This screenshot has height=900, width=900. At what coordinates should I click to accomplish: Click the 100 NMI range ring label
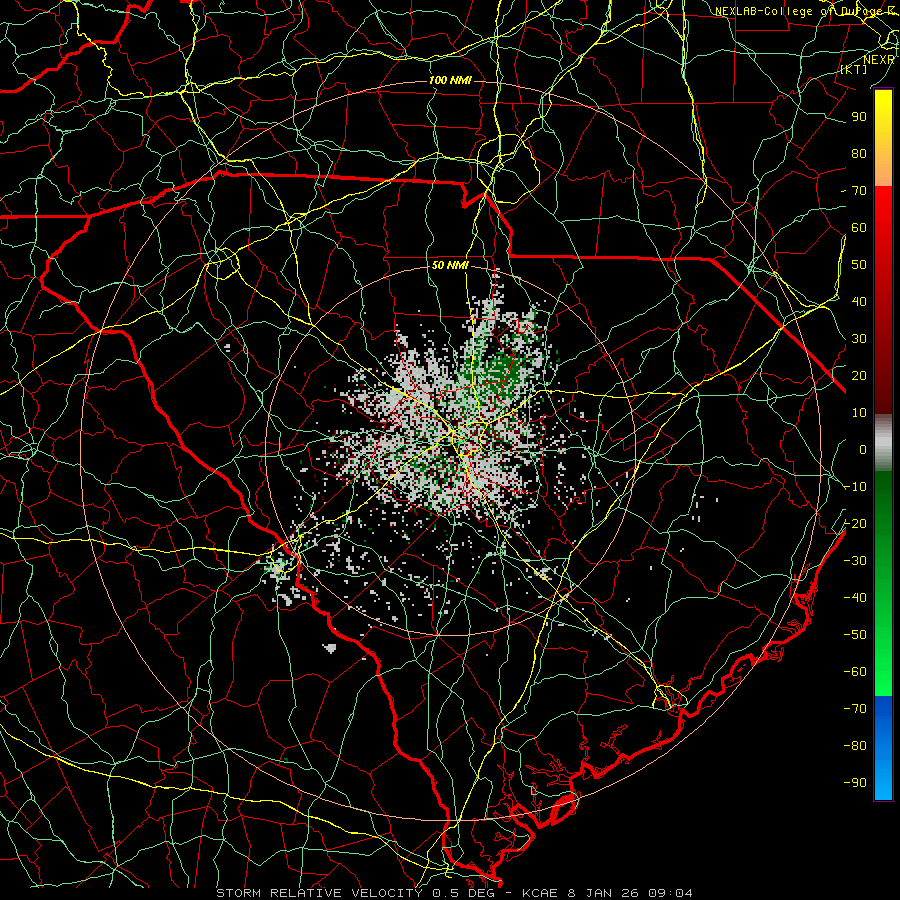450,80
